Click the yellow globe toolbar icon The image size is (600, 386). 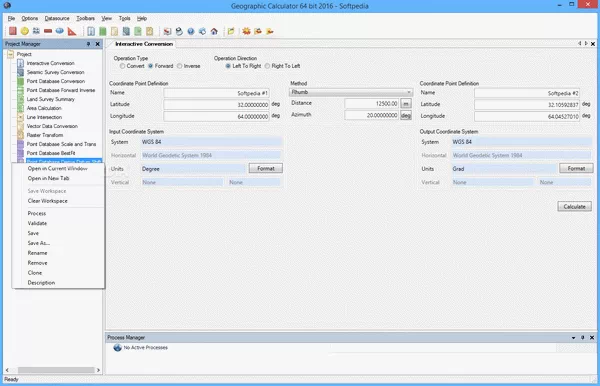(x=24, y=31)
